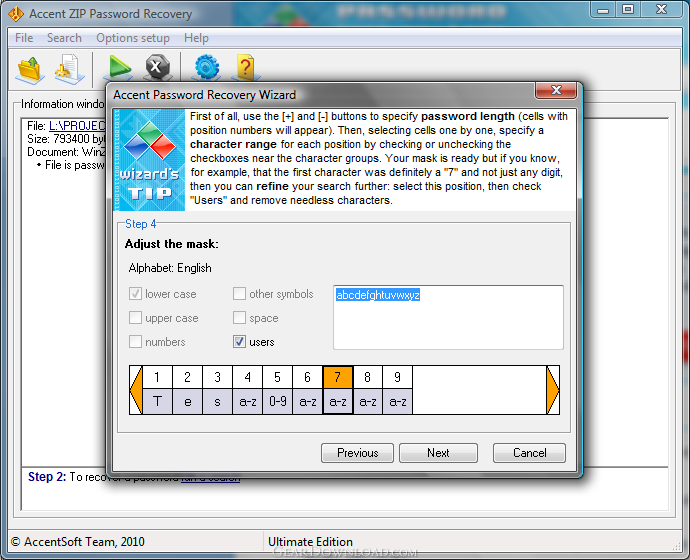Toggle the space checkbox
Viewport: 690px width, 560px height.
coord(239,318)
